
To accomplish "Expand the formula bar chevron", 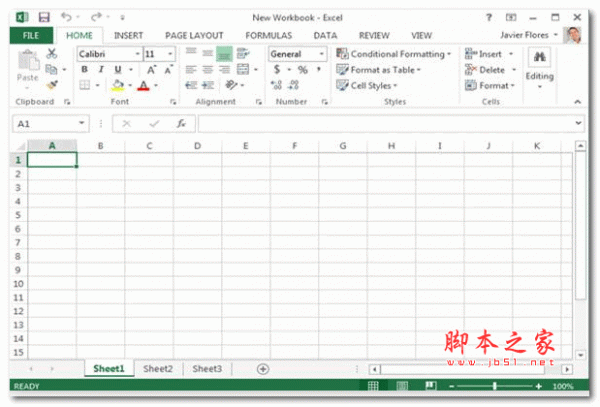I will pos(578,123).
